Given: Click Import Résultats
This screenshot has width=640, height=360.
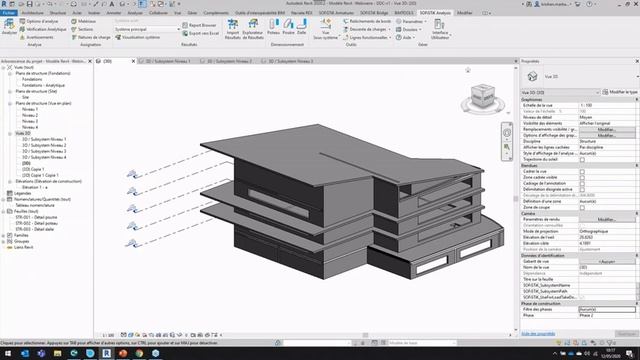Looking at the screenshot, I should coord(233,29).
